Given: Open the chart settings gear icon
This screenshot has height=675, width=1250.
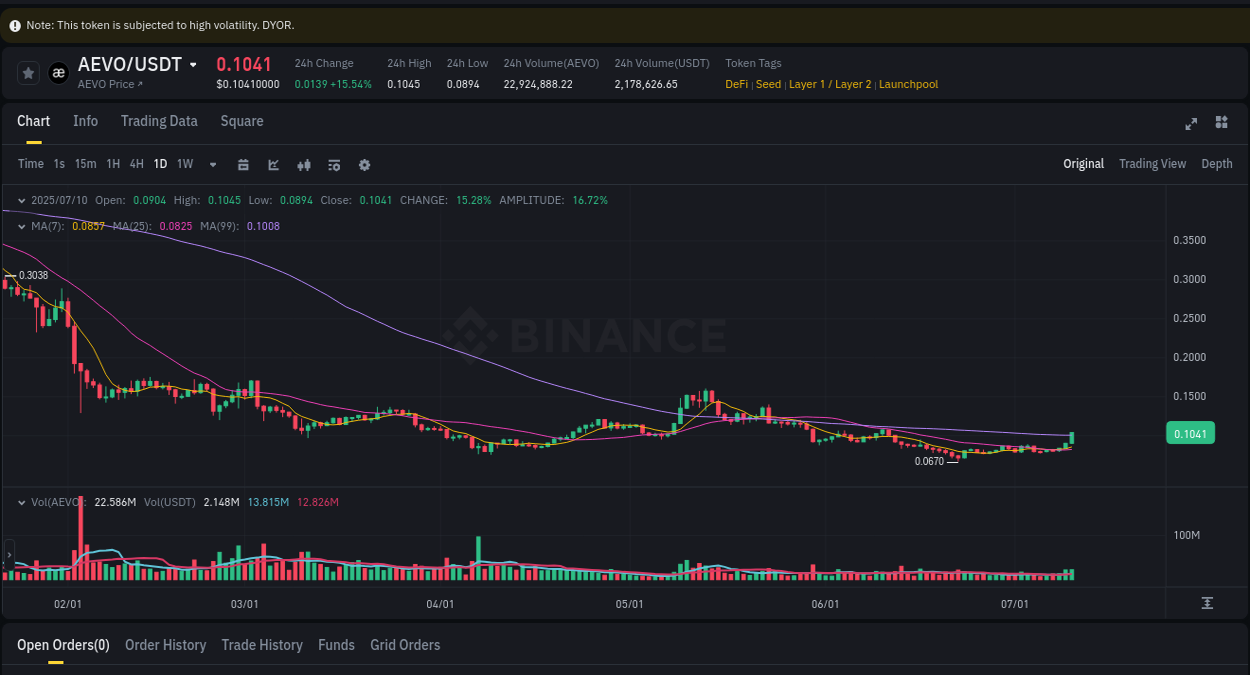Looking at the screenshot, I should [x=364, y=164].
